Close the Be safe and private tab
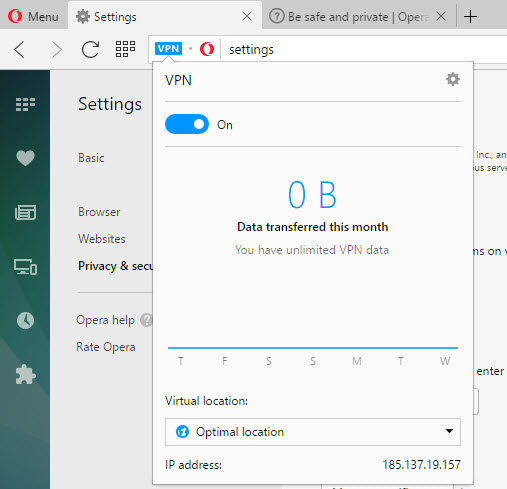 441,16
